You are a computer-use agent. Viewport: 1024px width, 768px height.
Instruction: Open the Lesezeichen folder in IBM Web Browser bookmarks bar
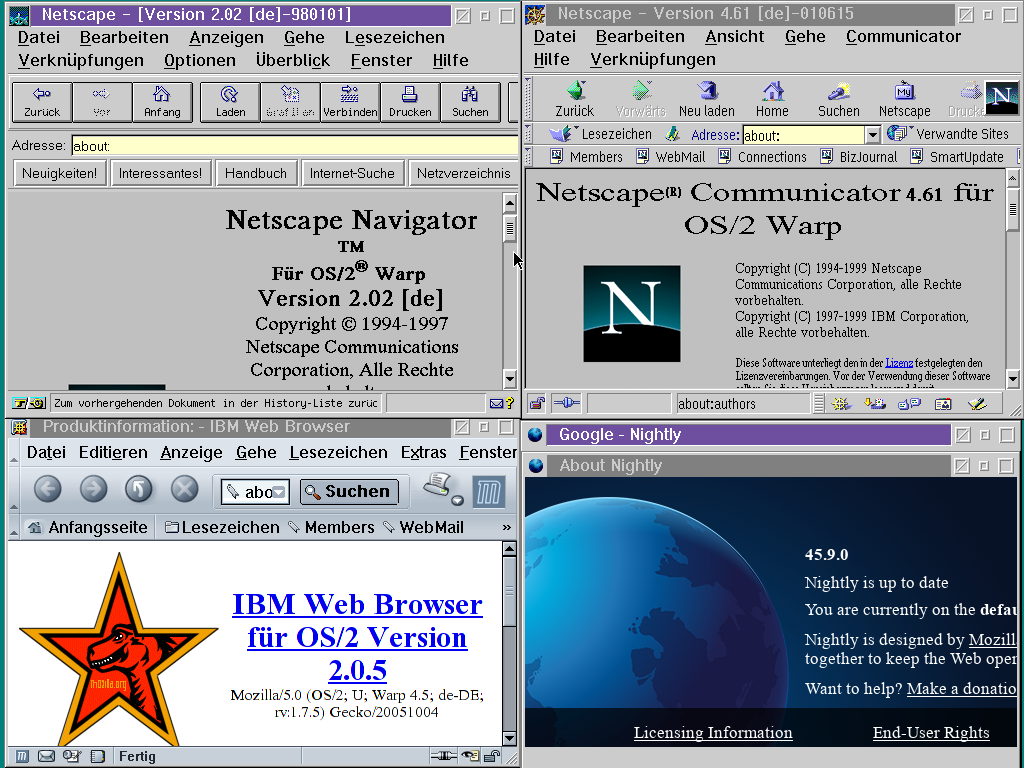pyautogui.click(x=222, y=527)
